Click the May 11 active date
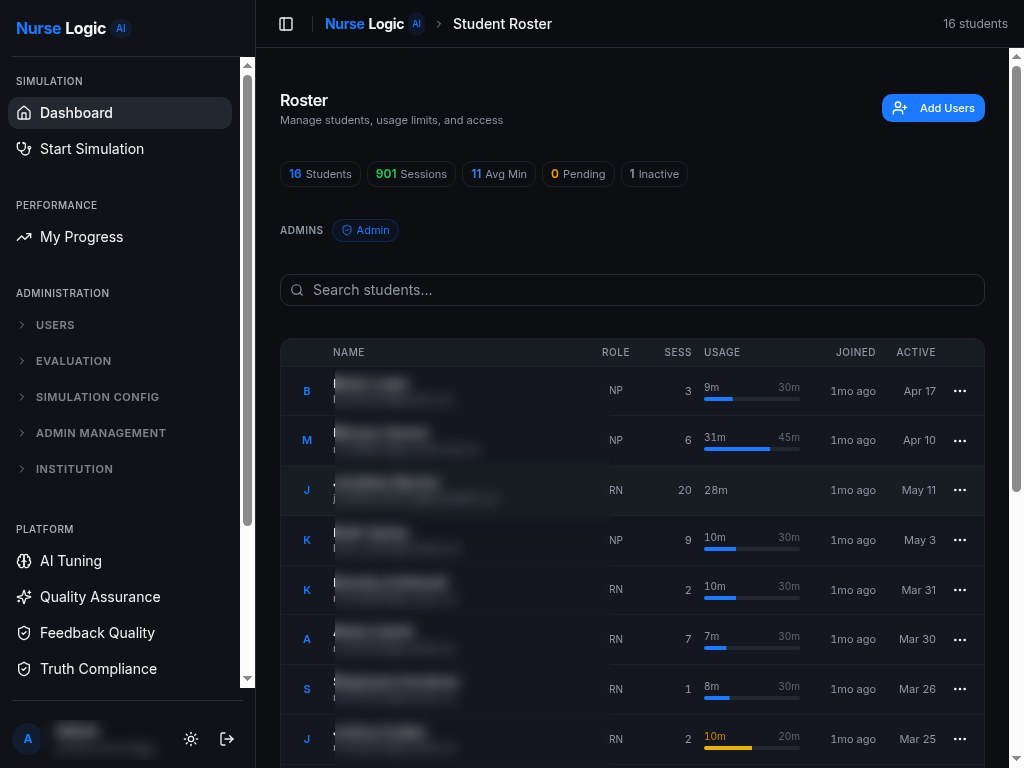Screen dimensions: 1024x768 [x=918, y=490]
